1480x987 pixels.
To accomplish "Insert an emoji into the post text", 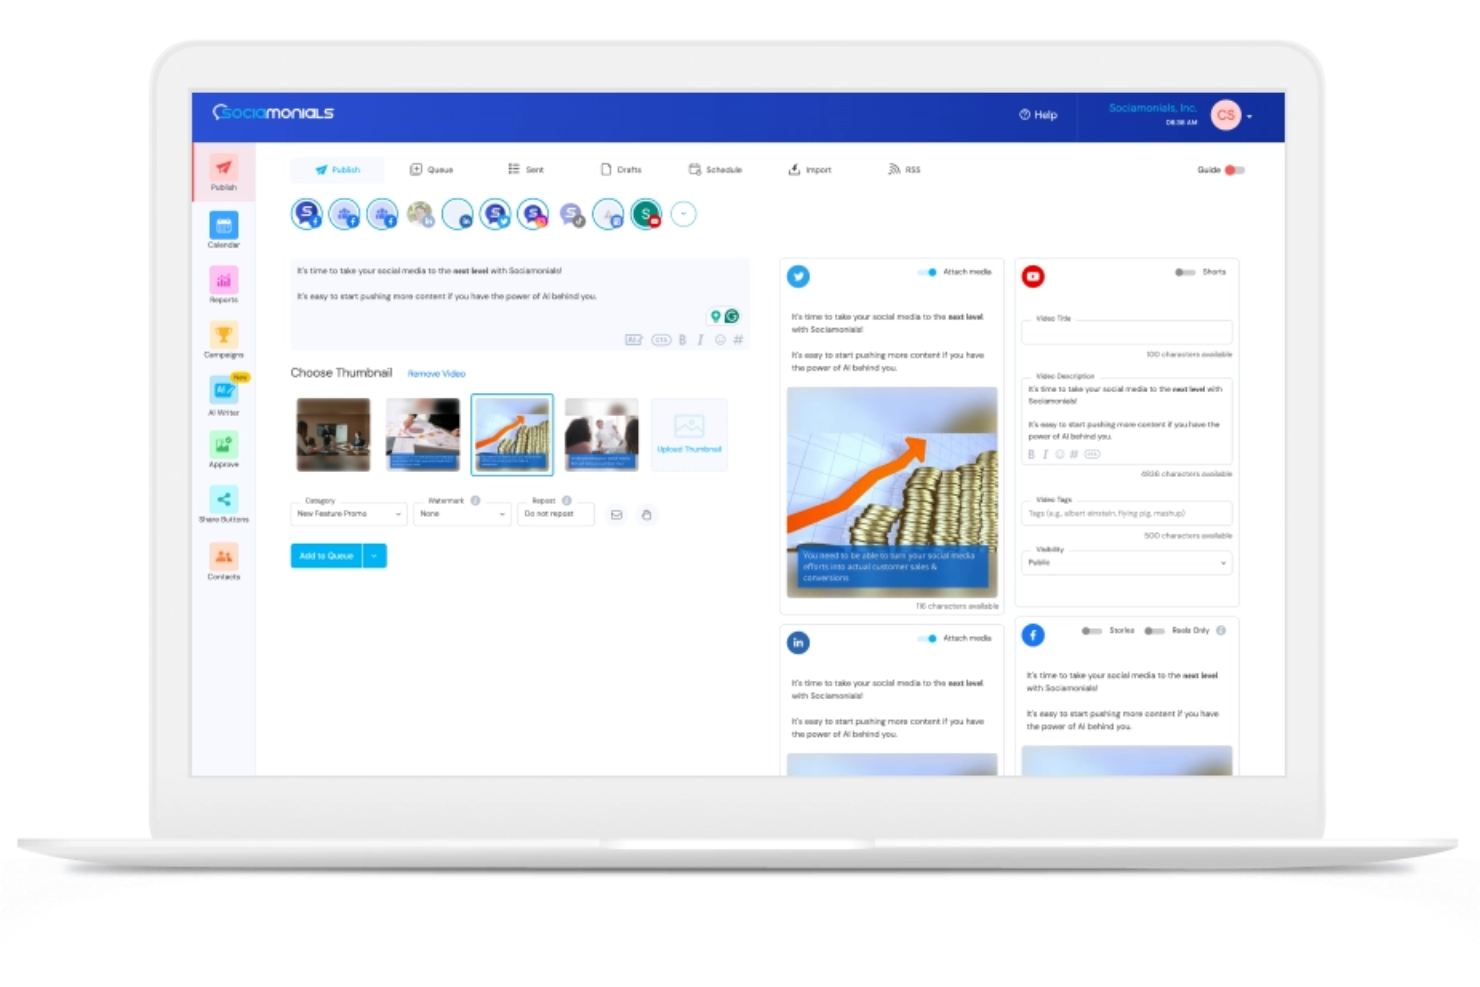I will 722,340.
